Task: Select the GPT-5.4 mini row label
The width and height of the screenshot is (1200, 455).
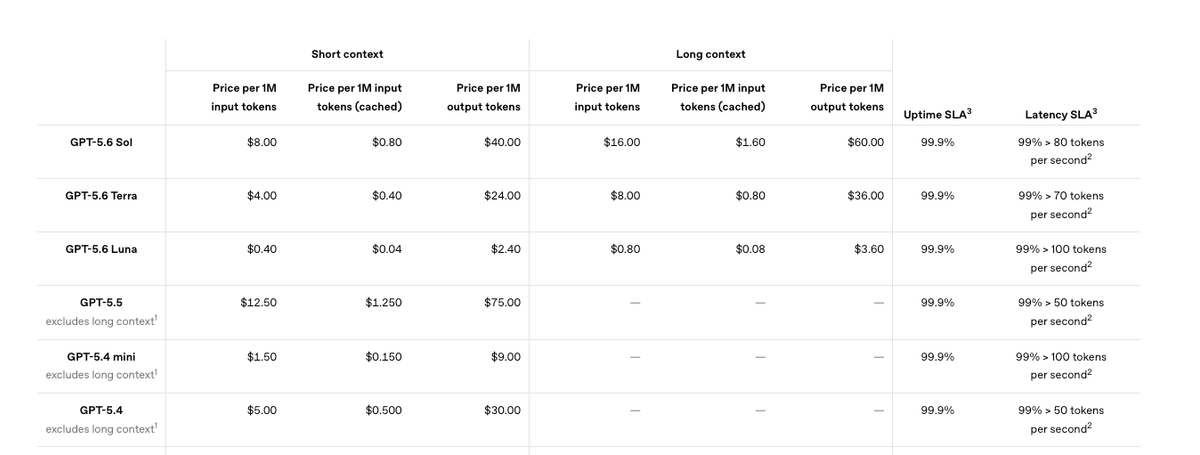Action: [x=101, y=356]
